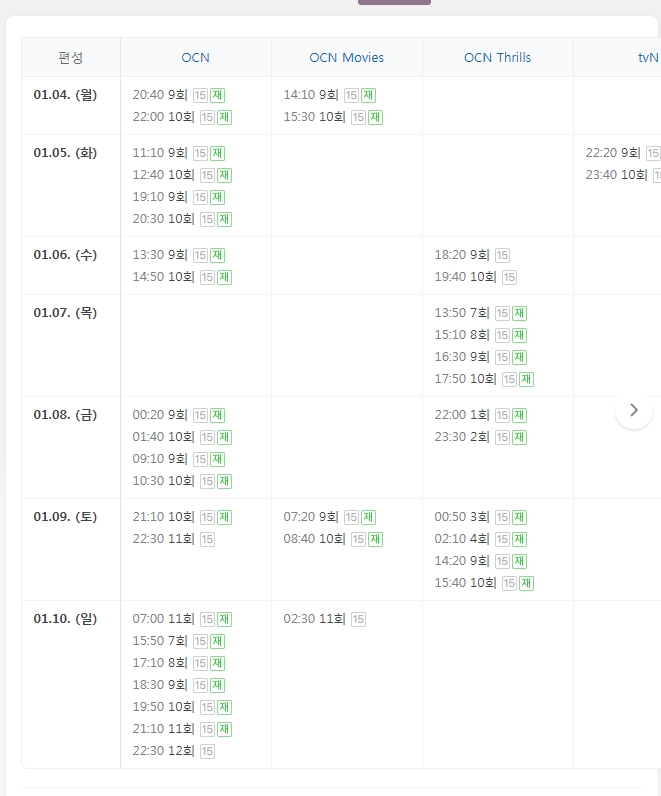661x796 pixels.
Task: Select the 01.07. (목) date row
Action: click(x=65, y=313)
